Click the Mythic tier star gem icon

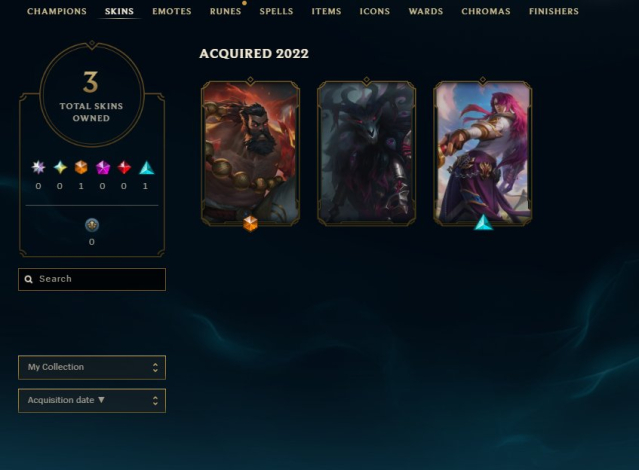pyautogui.click(x=60, y=167)
